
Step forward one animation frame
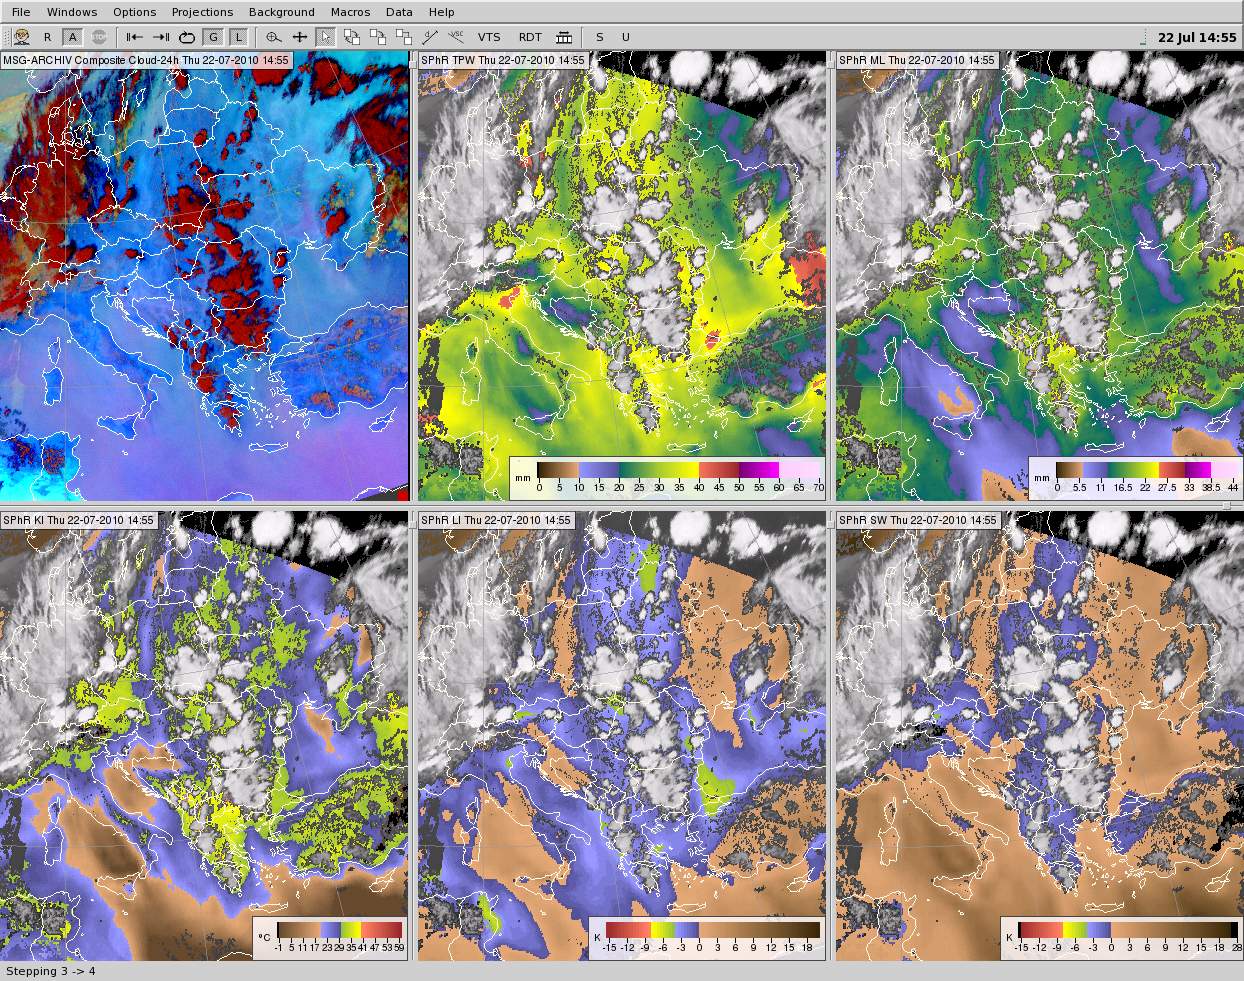[x=161, y=37]
